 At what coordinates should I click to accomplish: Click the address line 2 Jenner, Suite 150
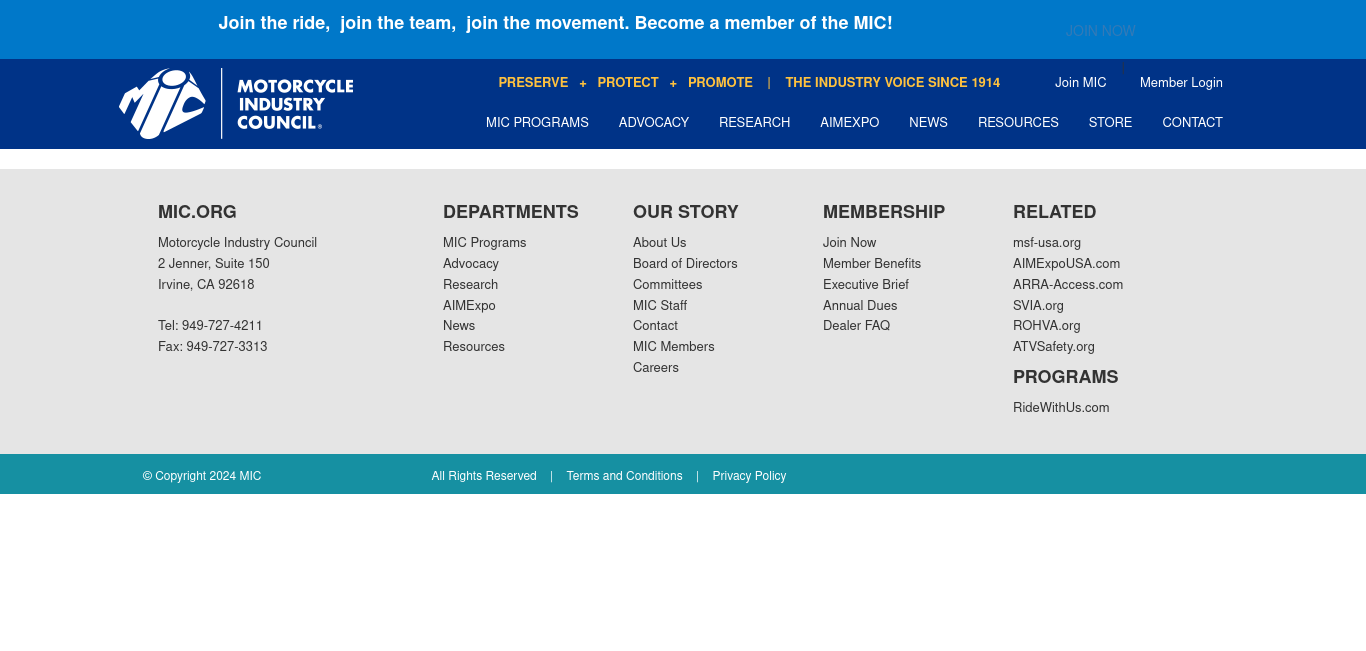click(x=214, y=264)
